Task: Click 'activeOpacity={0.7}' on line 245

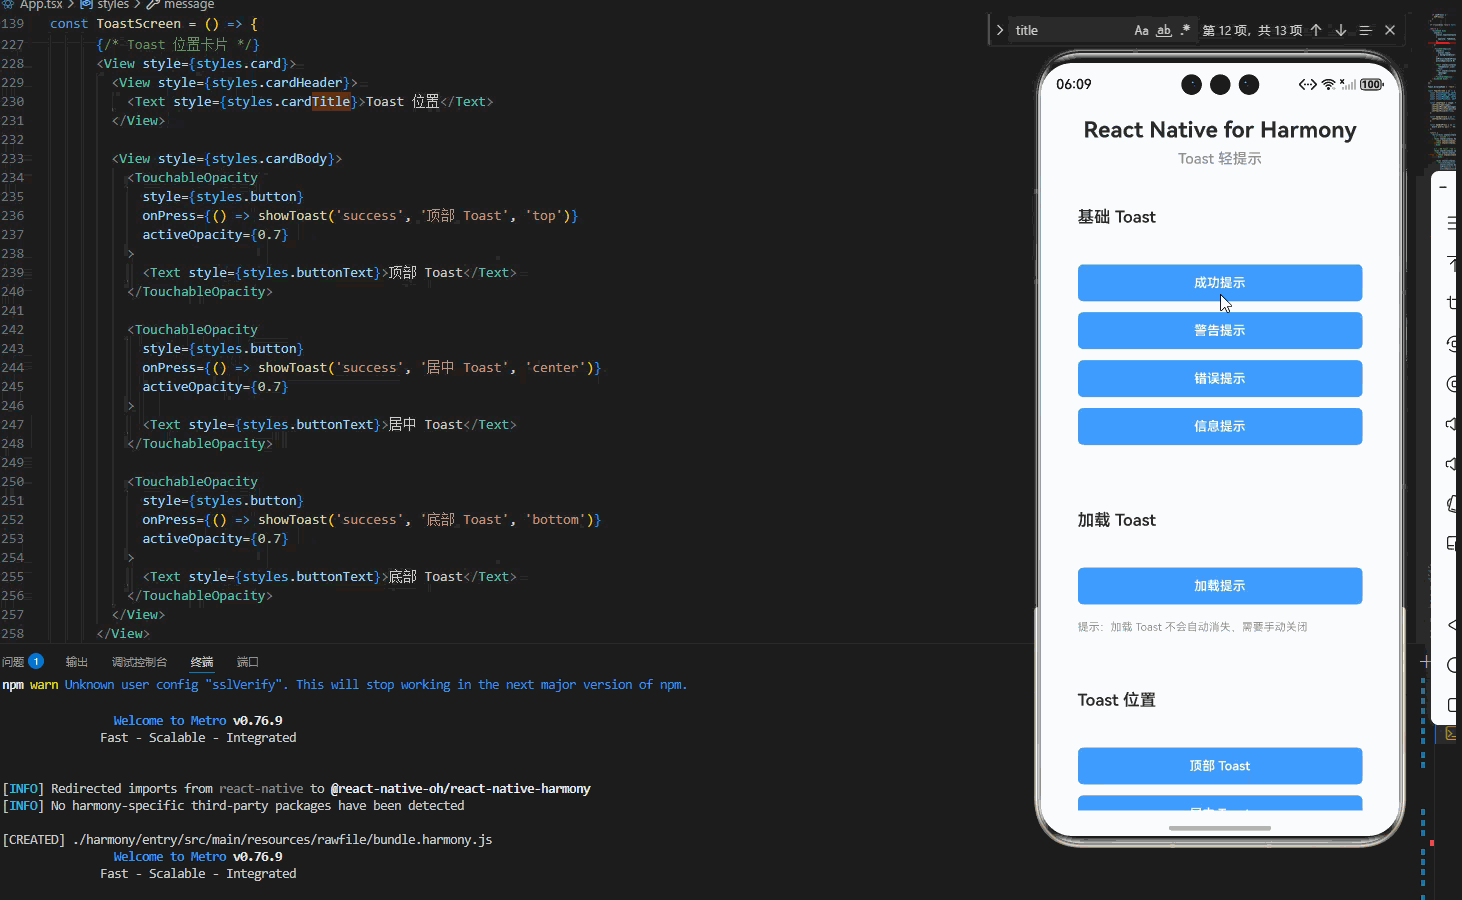Action: click(215, 386)
